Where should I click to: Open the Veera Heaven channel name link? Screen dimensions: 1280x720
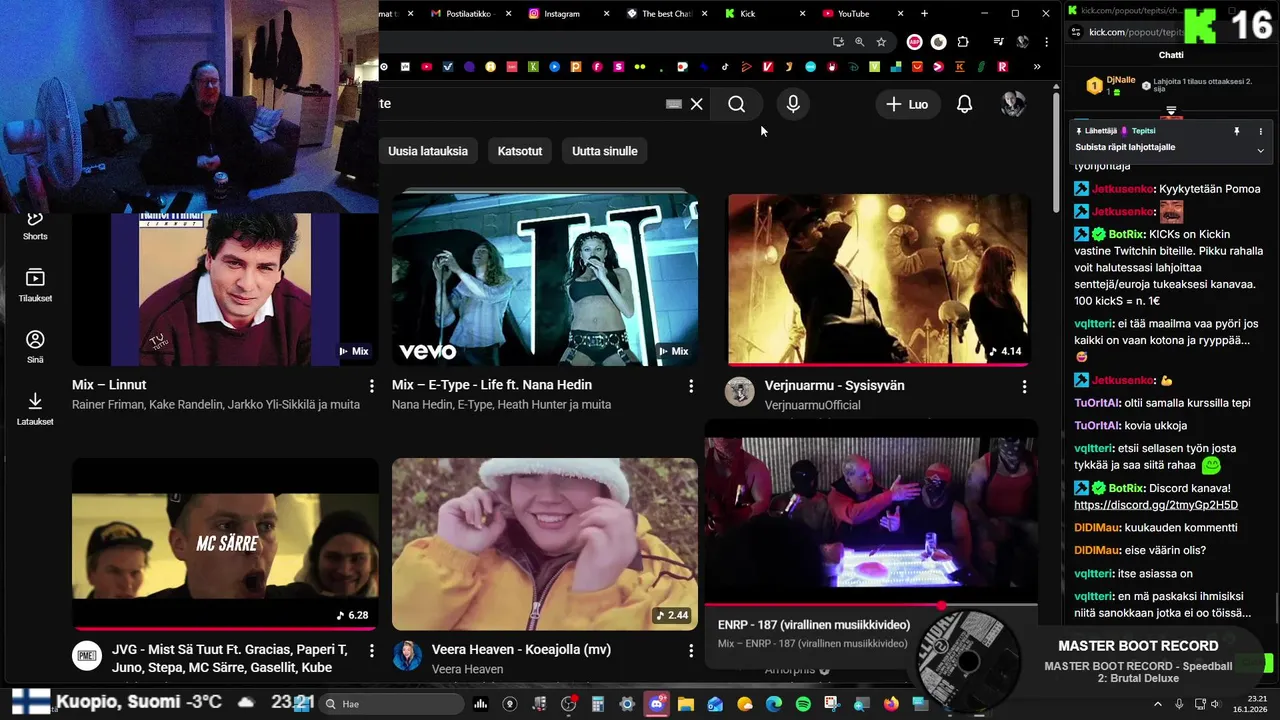(x=467, y=669)
